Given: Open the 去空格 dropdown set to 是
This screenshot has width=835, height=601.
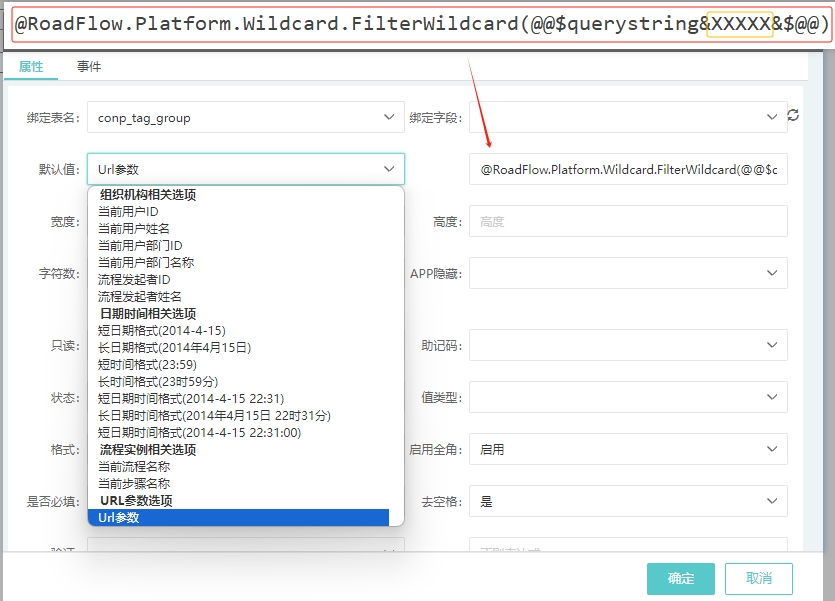Looking at the screenshot, I should click(x=628, y=501).
